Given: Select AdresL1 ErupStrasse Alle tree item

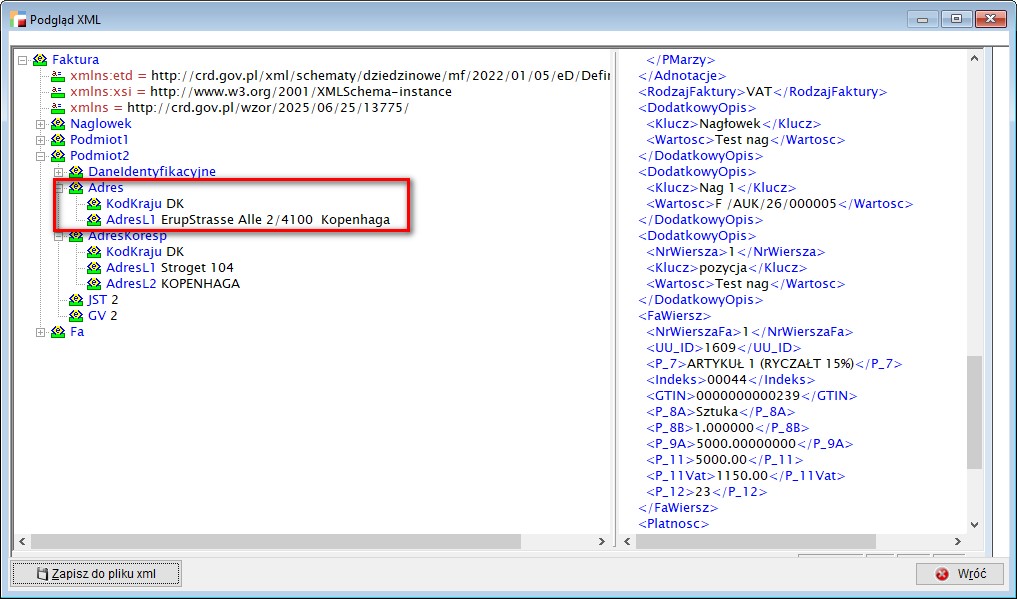Looking at the screenshot, I should (x=247, y=220).
